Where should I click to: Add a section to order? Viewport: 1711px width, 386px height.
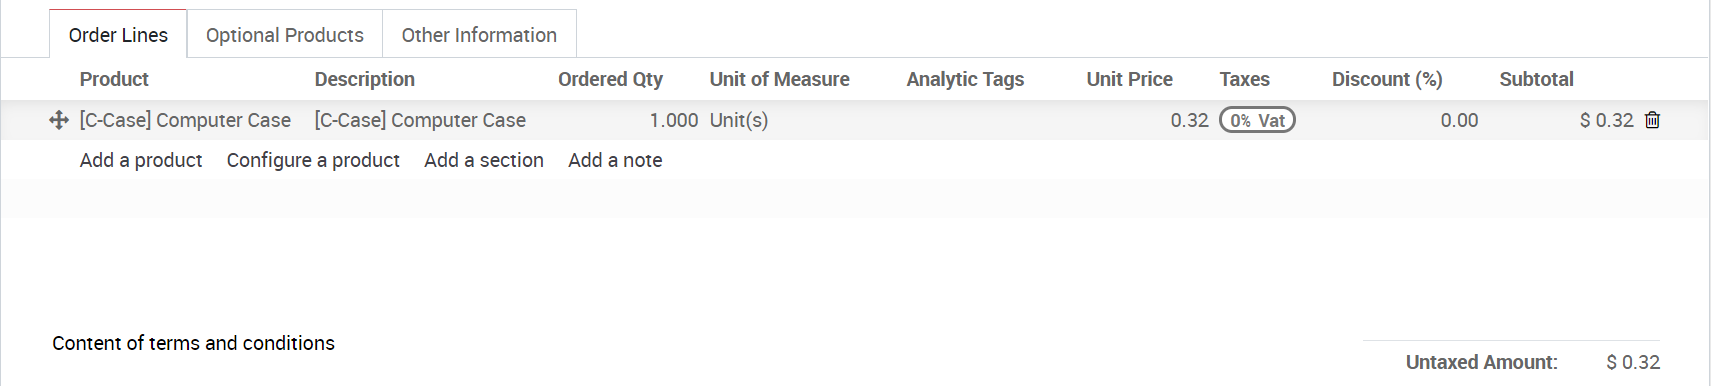(x=484, y=160)
